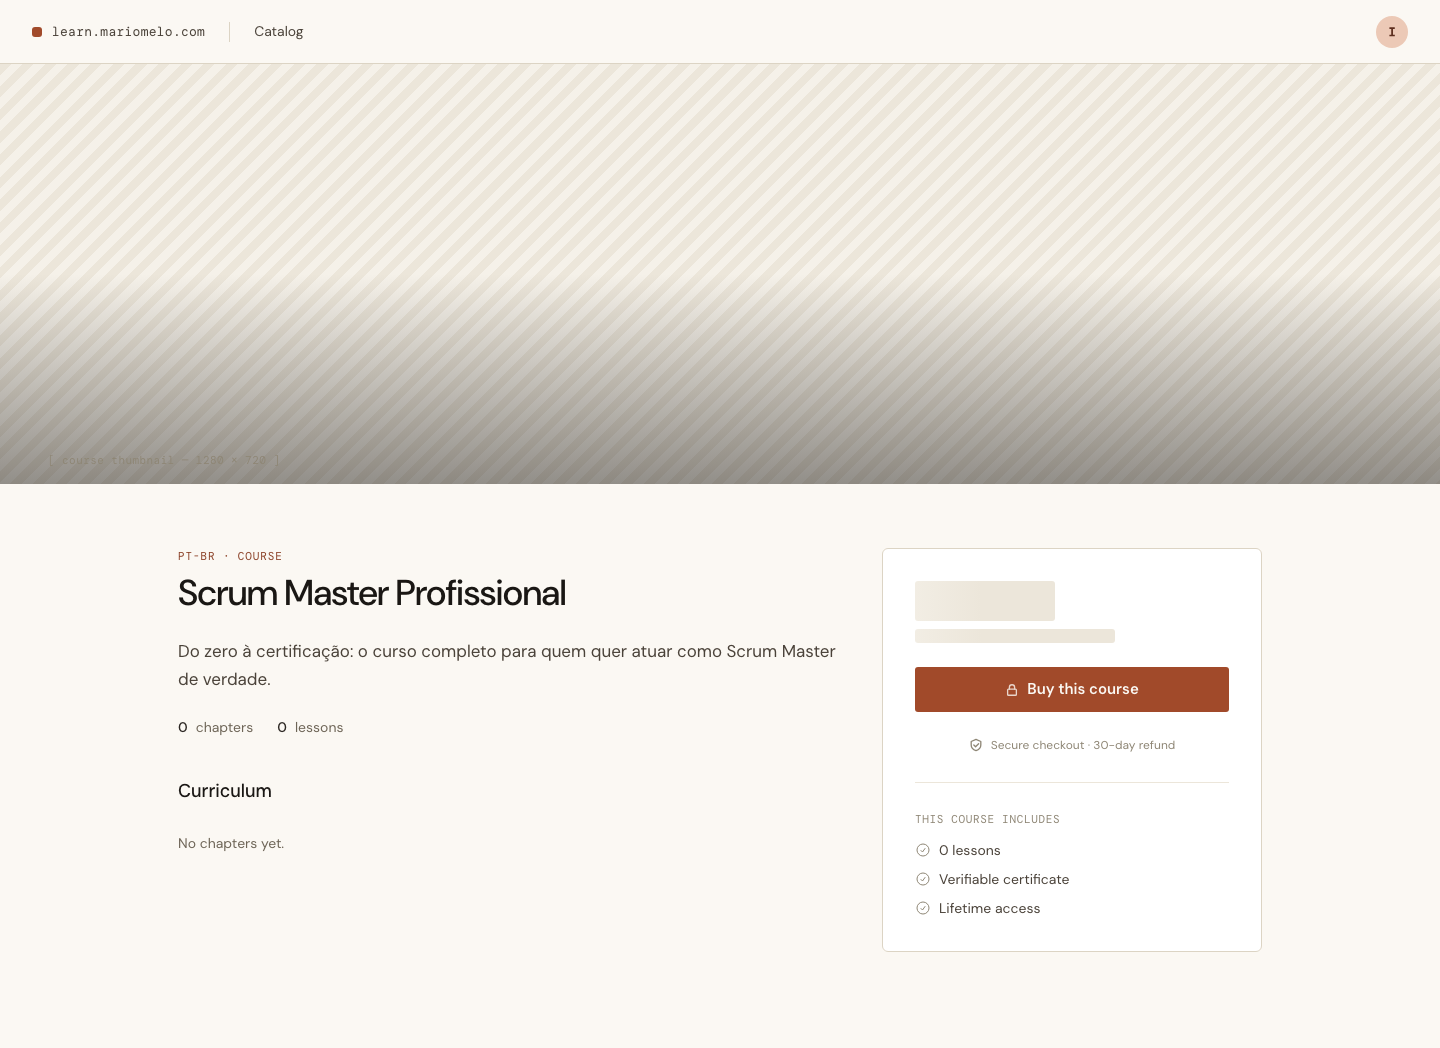This screenshot has height=1048, width=1440.
Task: Open the learn.mariomelo.com home link
Action: (118, 32)
